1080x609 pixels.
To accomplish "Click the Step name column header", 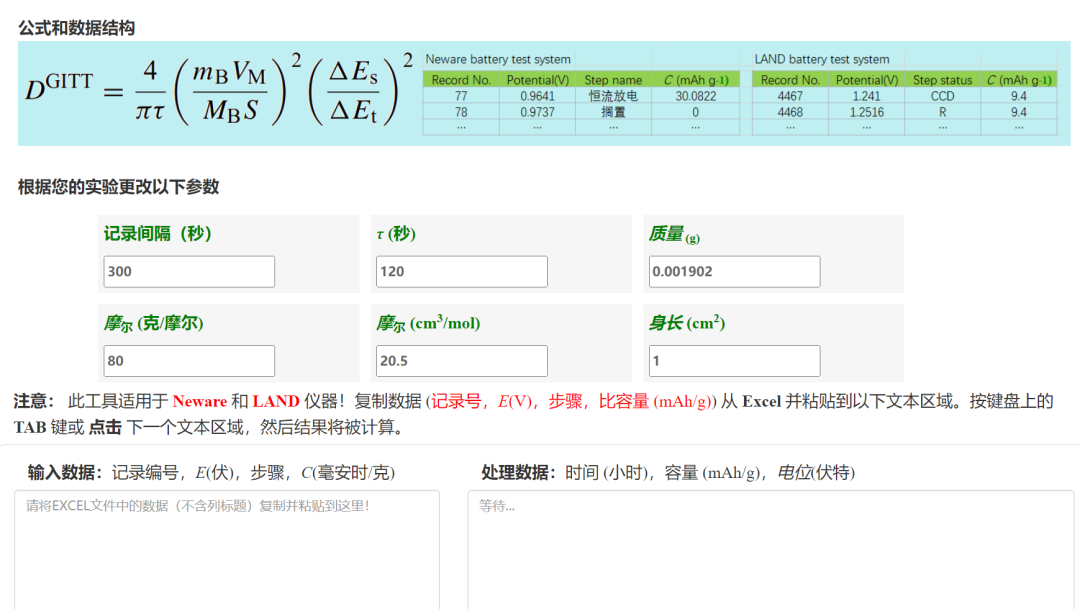I will pos(613,80).
